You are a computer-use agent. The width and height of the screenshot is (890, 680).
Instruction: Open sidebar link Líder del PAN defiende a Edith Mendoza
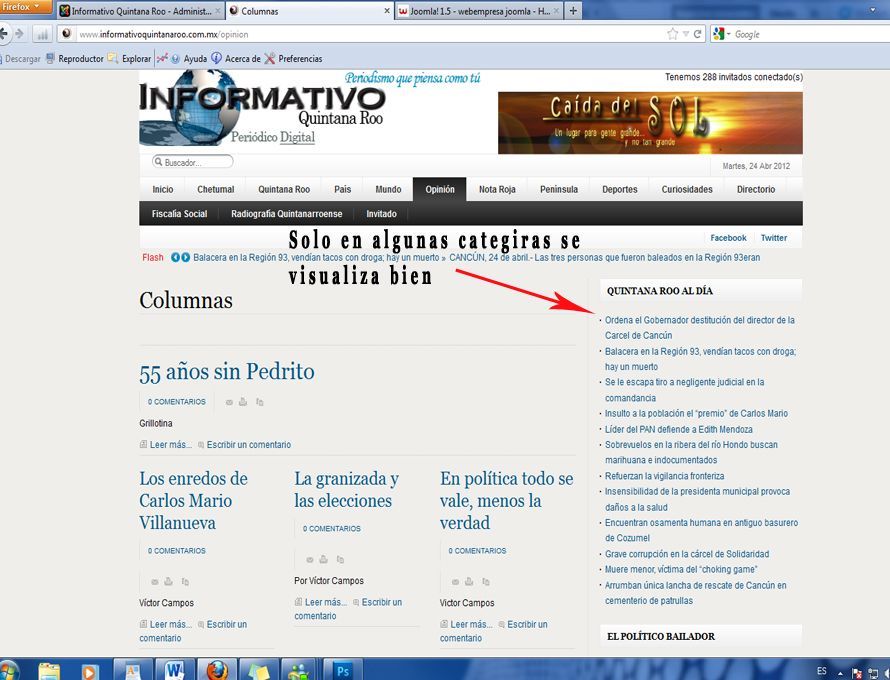click(x=678, y=429)
